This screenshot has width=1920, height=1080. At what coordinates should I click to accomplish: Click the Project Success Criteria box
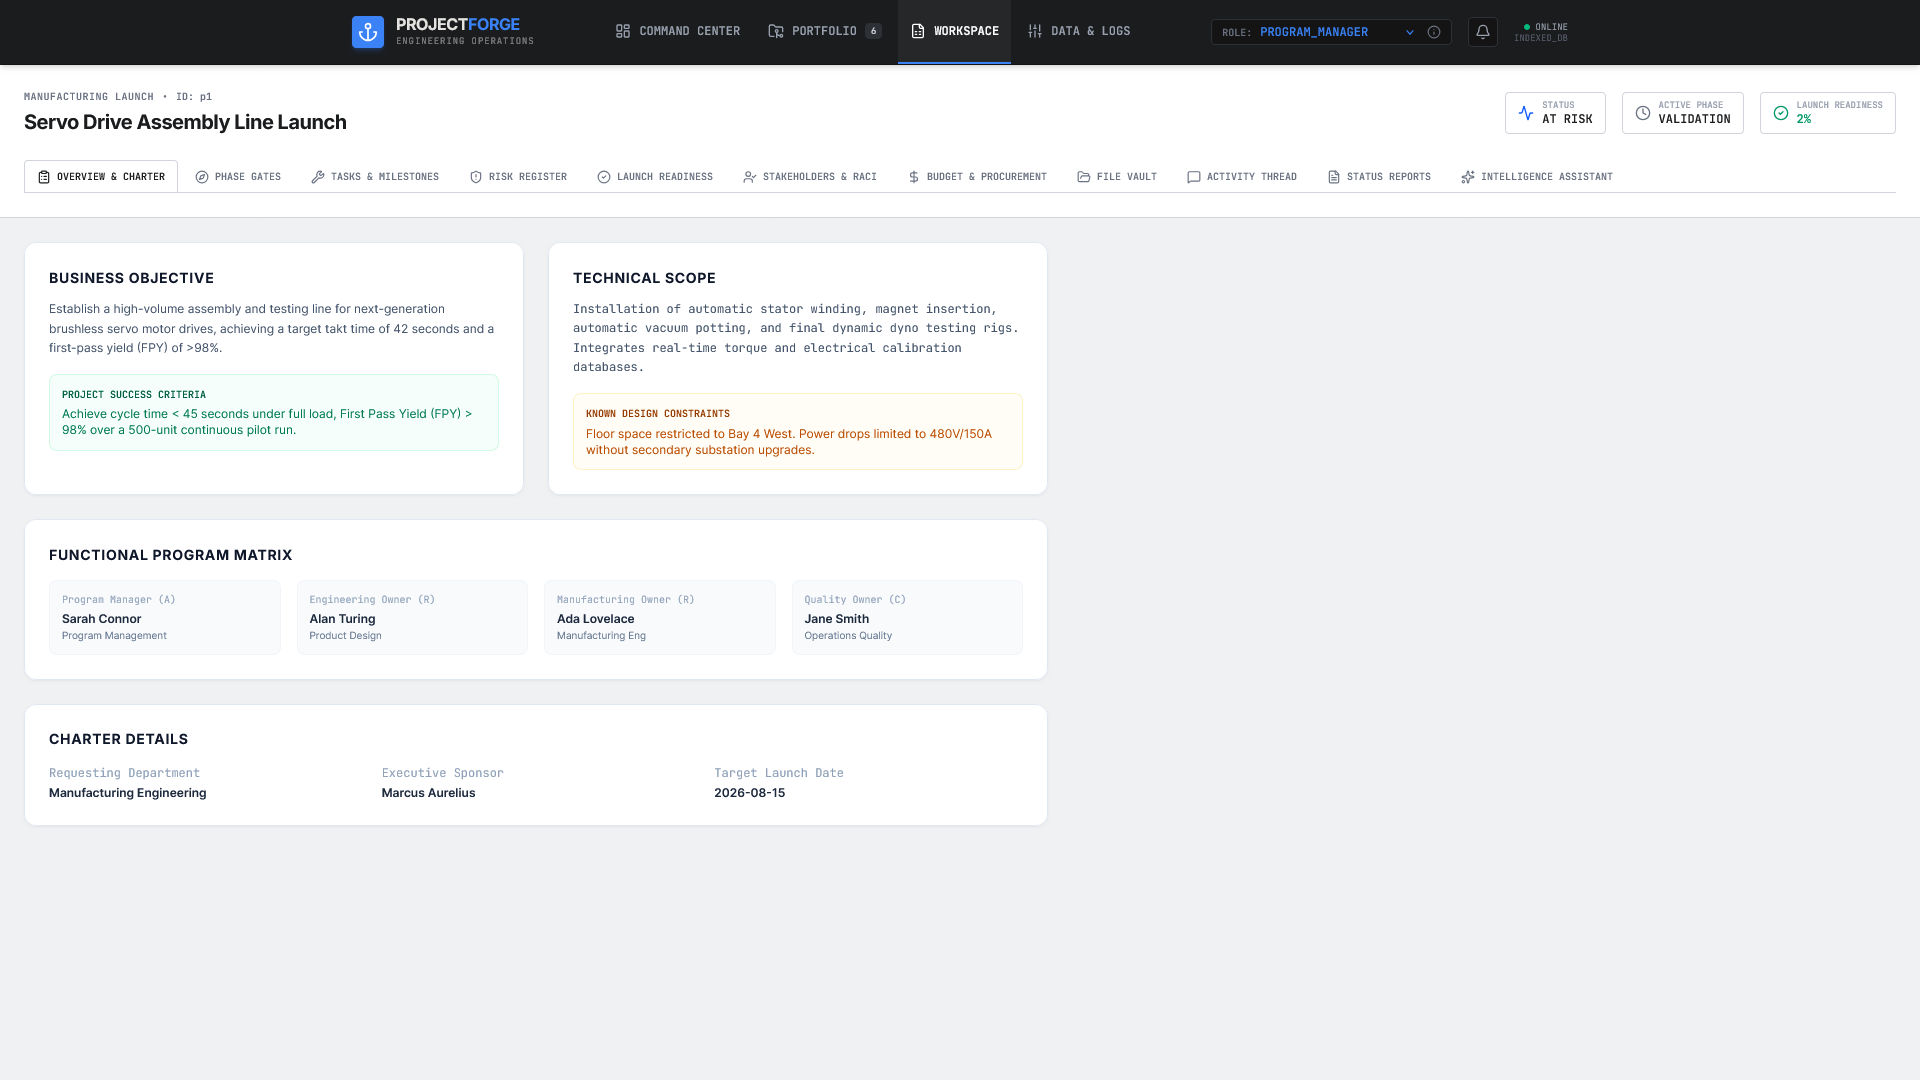click(274, 412)
